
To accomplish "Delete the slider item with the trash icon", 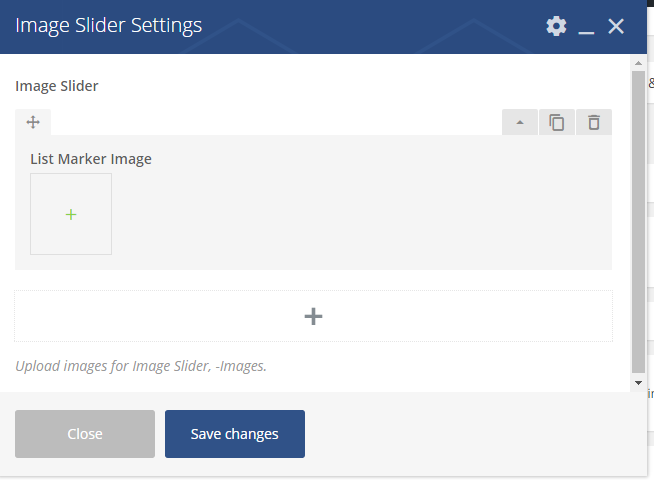I will click(x=594, y=122).
